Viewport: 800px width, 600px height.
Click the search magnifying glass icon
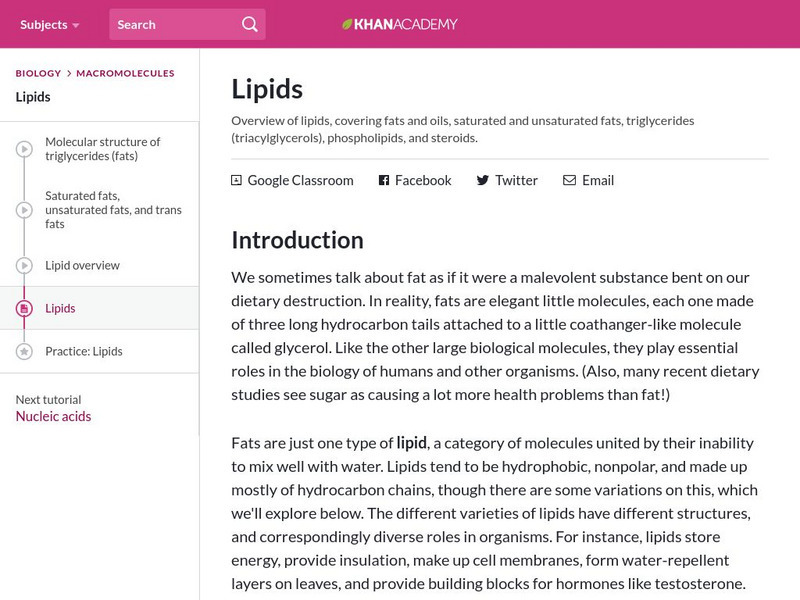(x=248, y=23)
